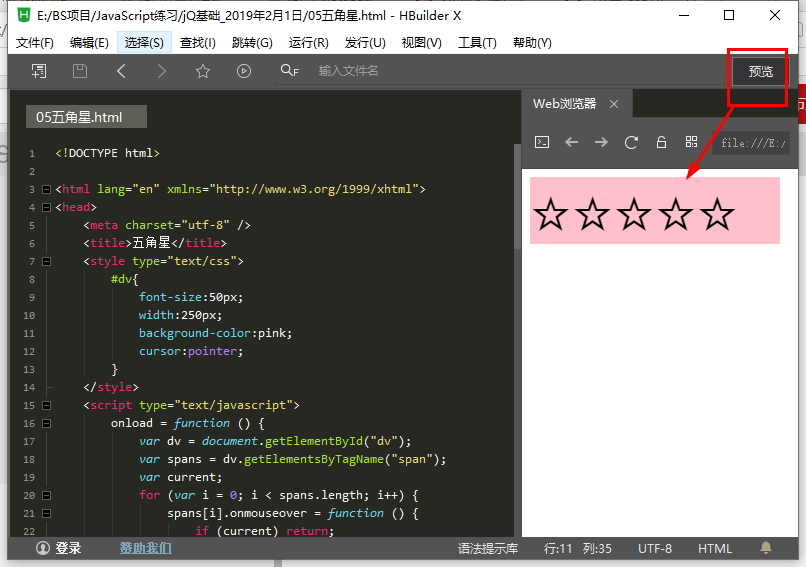Open the browser console icon
806x567 pixels.
pos(542,142)
